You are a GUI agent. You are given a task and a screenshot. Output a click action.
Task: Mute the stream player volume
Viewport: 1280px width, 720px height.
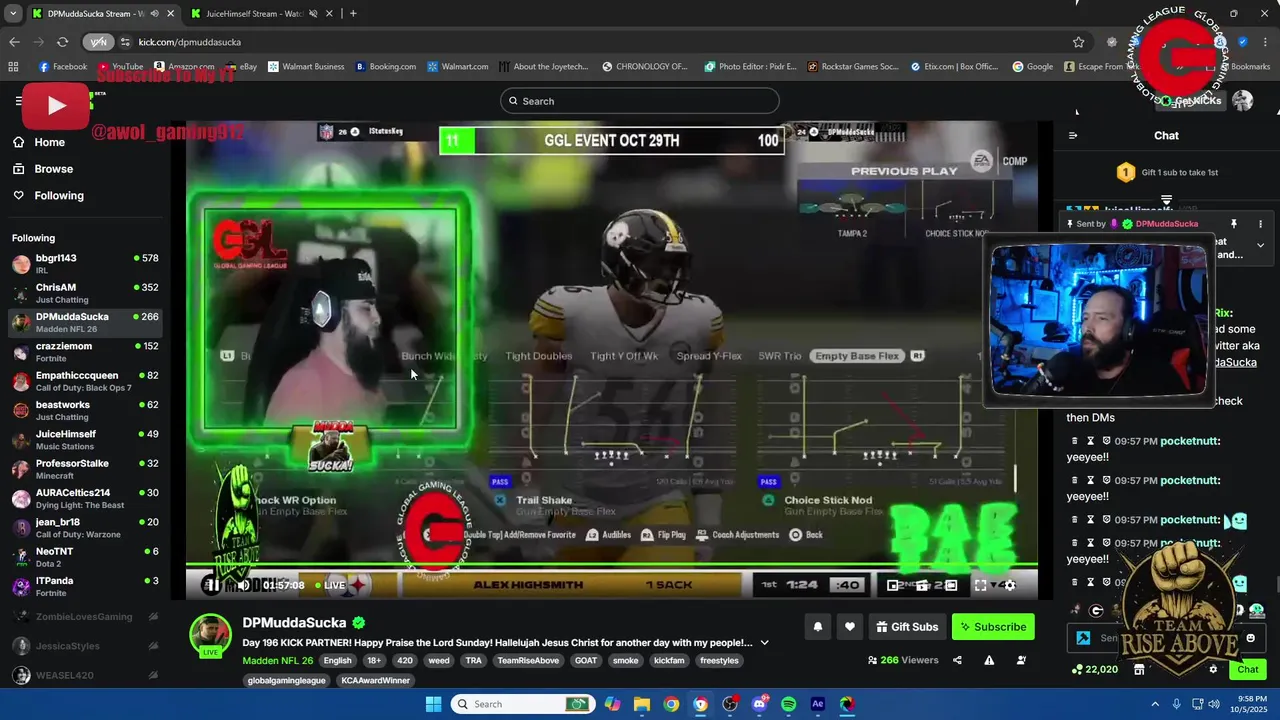(243, 585)
